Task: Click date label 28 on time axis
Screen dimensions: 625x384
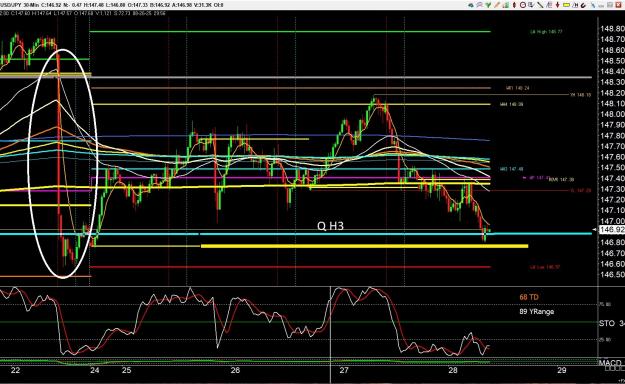Action: click(453, 370)
